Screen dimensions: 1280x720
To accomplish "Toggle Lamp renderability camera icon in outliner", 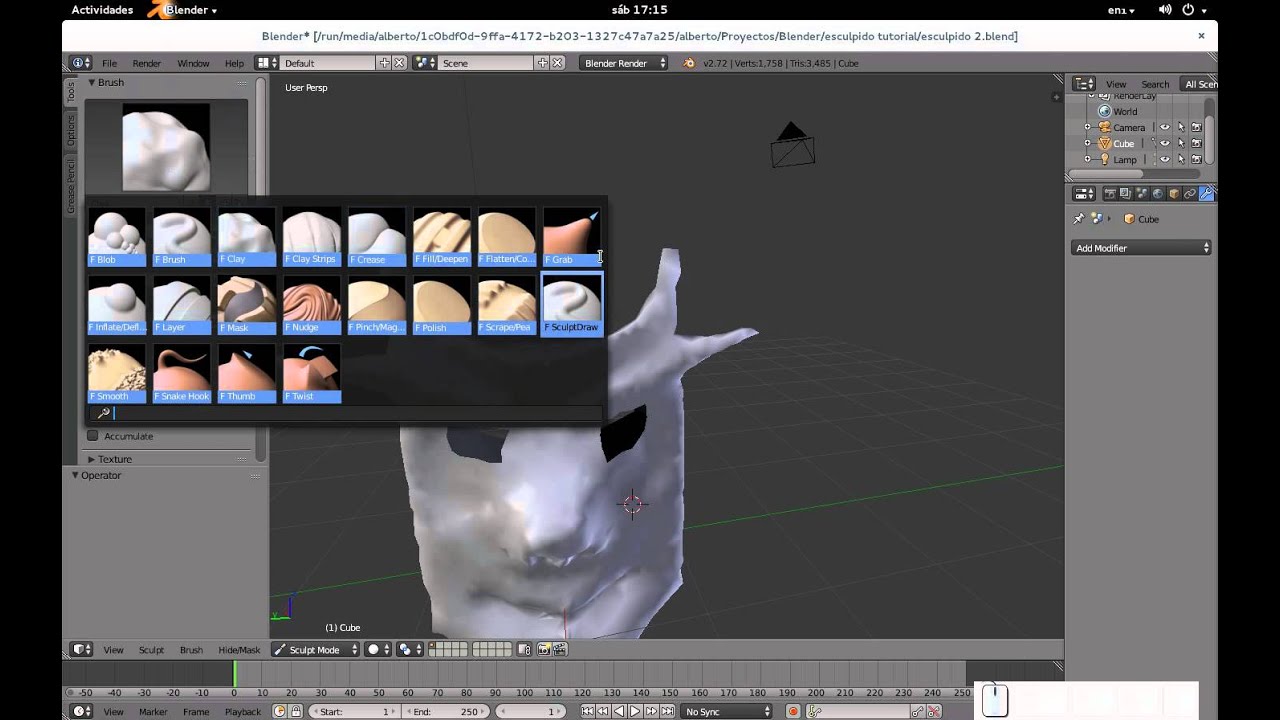I will 1196,160.
